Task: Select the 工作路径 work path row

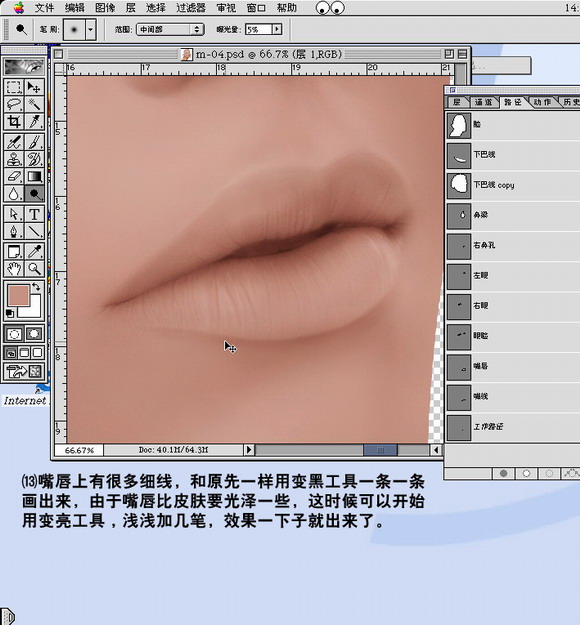Action: click(x=513, y=427)
